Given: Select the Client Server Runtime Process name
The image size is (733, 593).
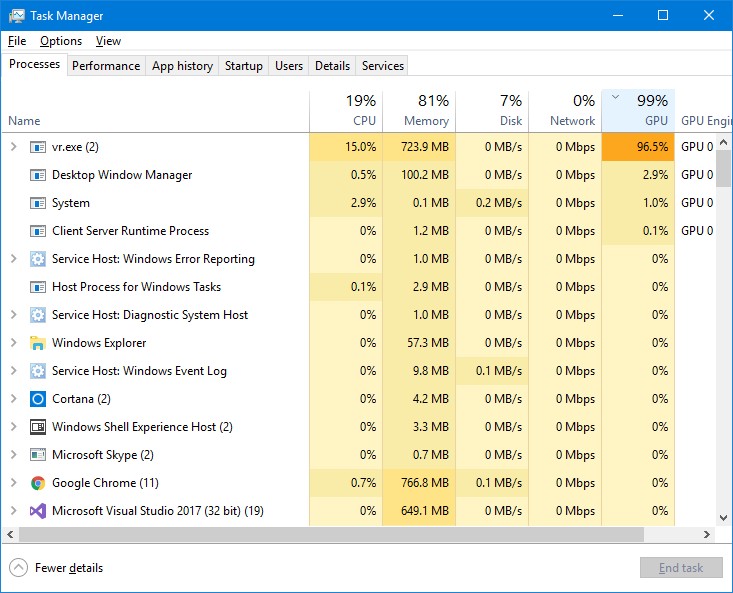Looking at the screenshot, I should click(x=130, y=231).
